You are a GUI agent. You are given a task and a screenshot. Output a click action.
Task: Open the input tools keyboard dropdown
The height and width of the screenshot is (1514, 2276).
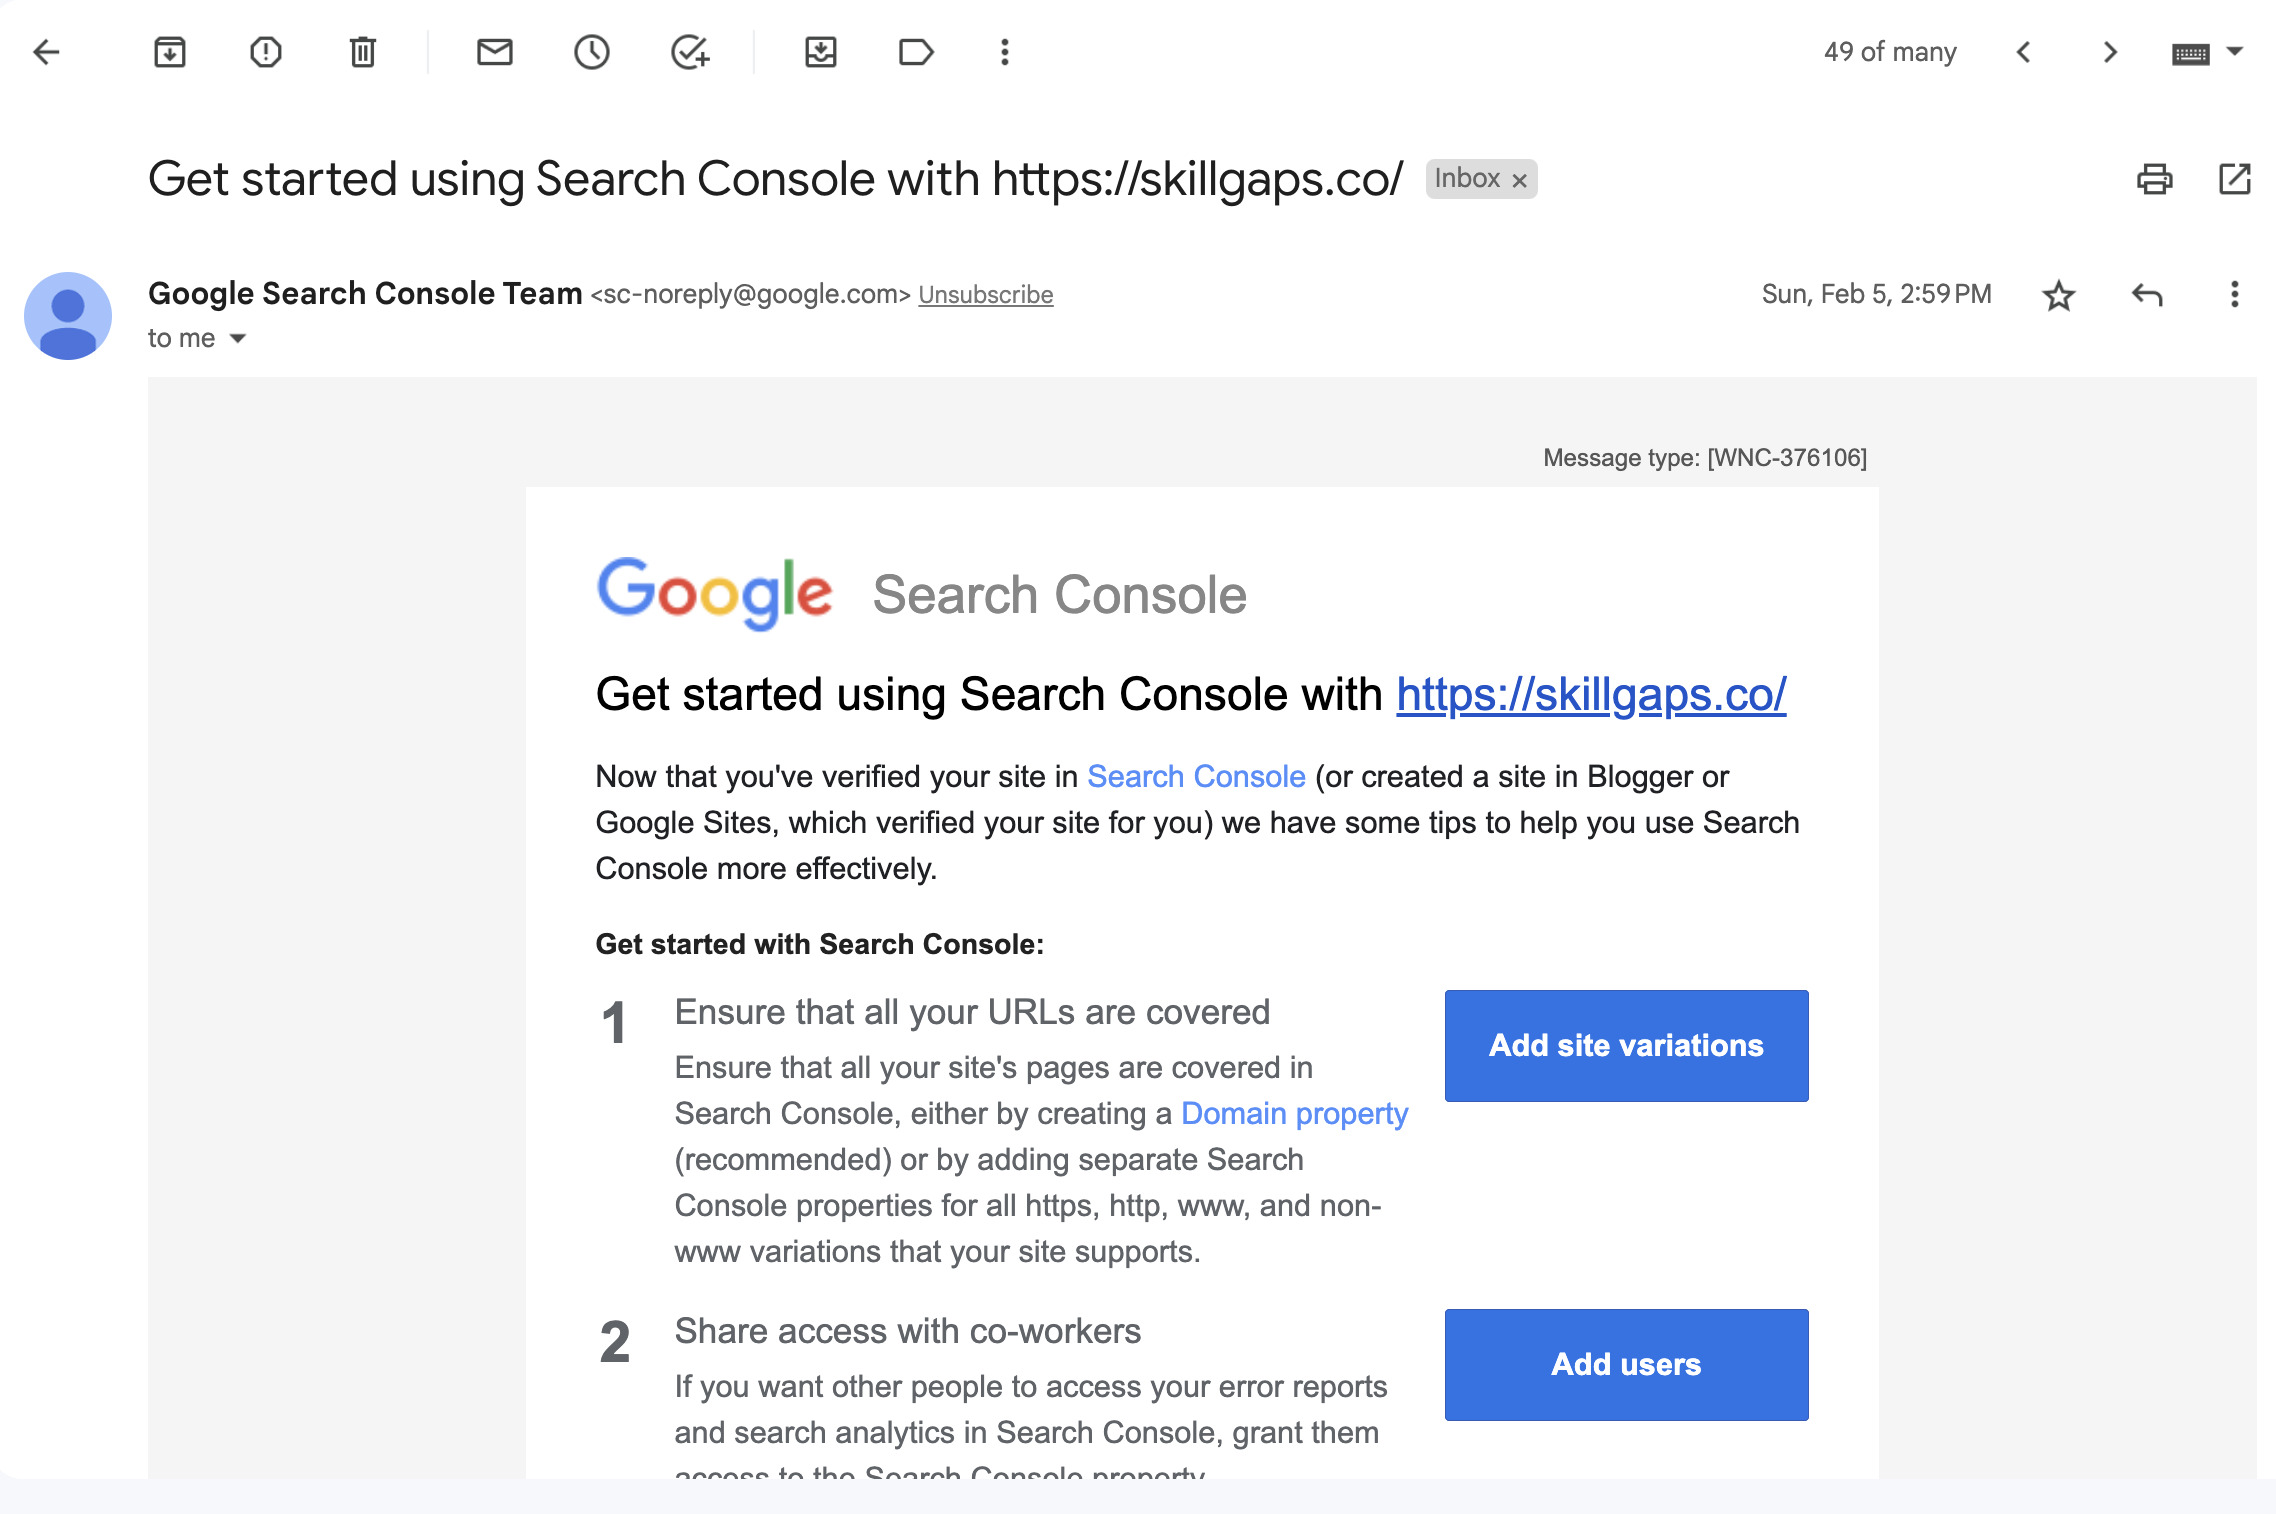point(2235,52)
